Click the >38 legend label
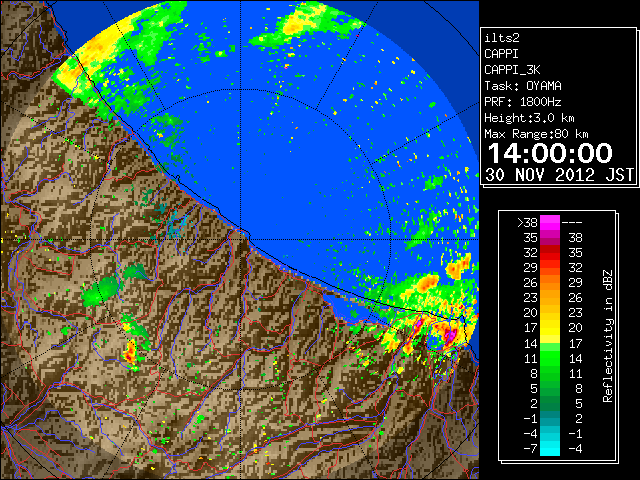The image size is (640, 480). tap(527, 223)
